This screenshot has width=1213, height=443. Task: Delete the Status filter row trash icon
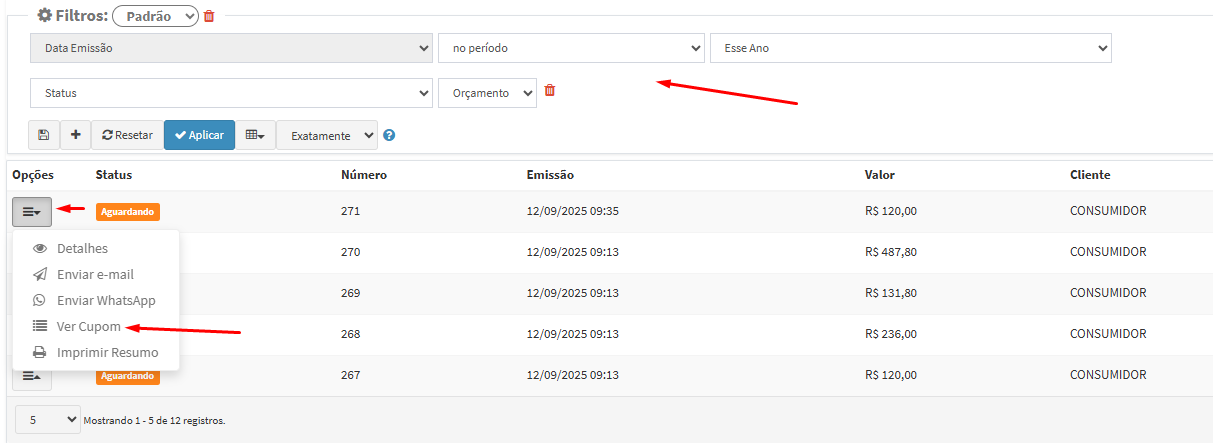pos(549,91)
